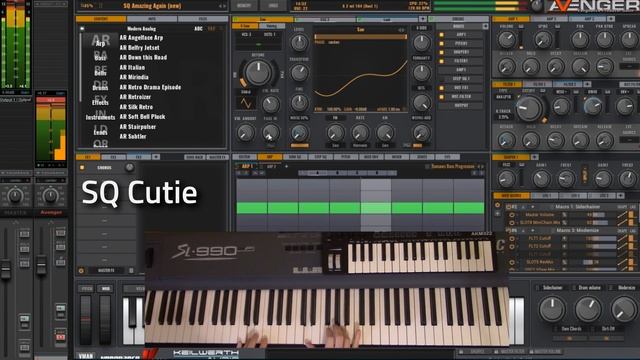Click the large filter CUTOFF knob
This screenshot has width=640, height=360.
pyautogui.click(x=529, y=108)
